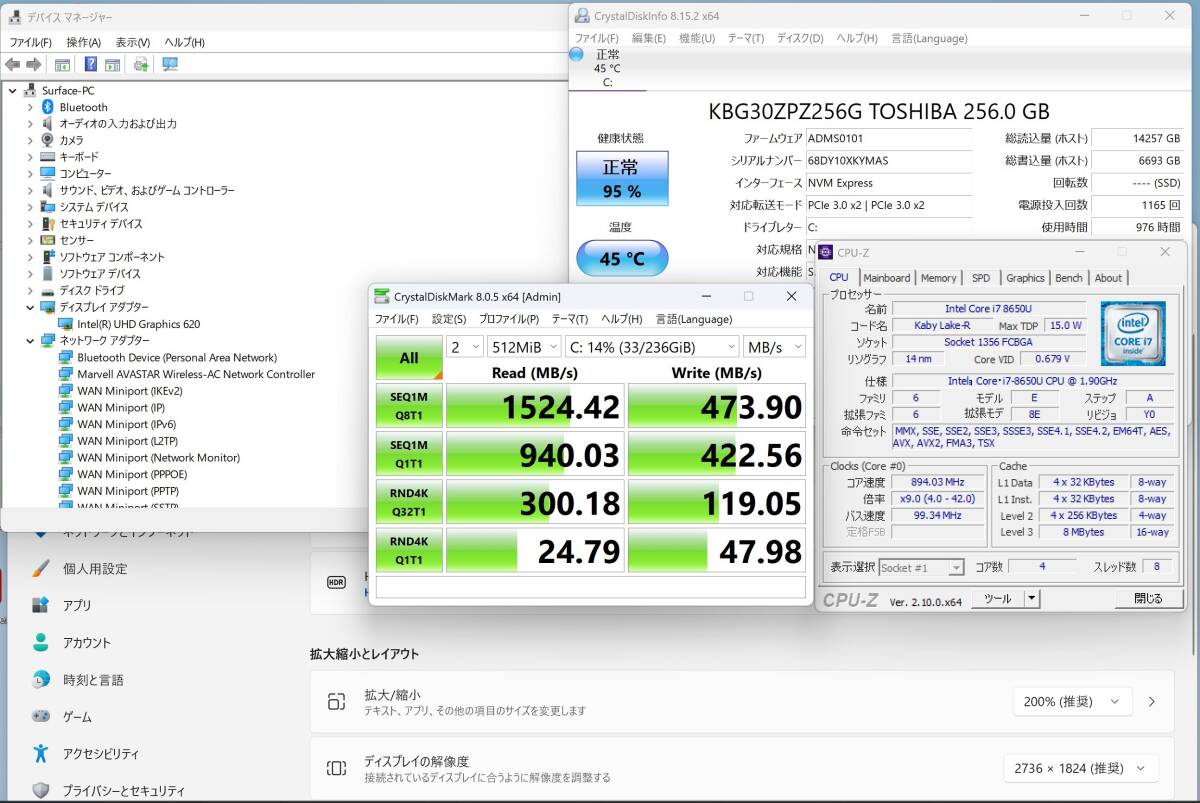Collapse the ディスプレイ アダプター category
This screenshot has width=1200, height=803.
pyautogui.click(x=30, y=307)
